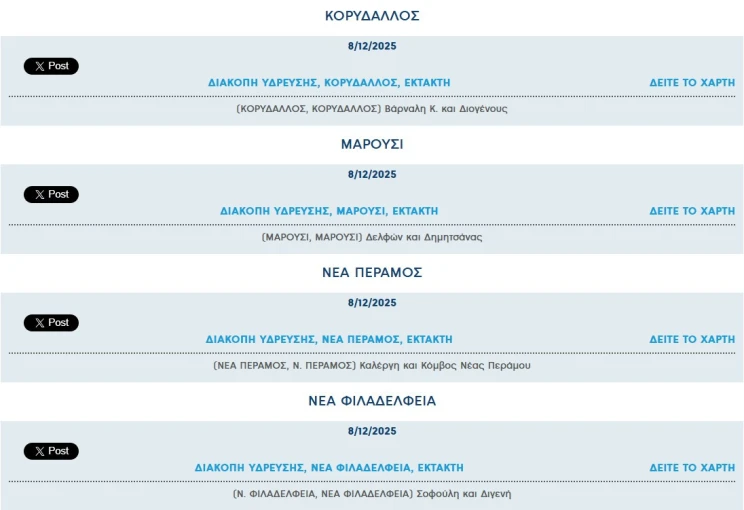
Task: Post the Νέα Φιλαδέλφεια outage on X
Action: coord(51,451)
